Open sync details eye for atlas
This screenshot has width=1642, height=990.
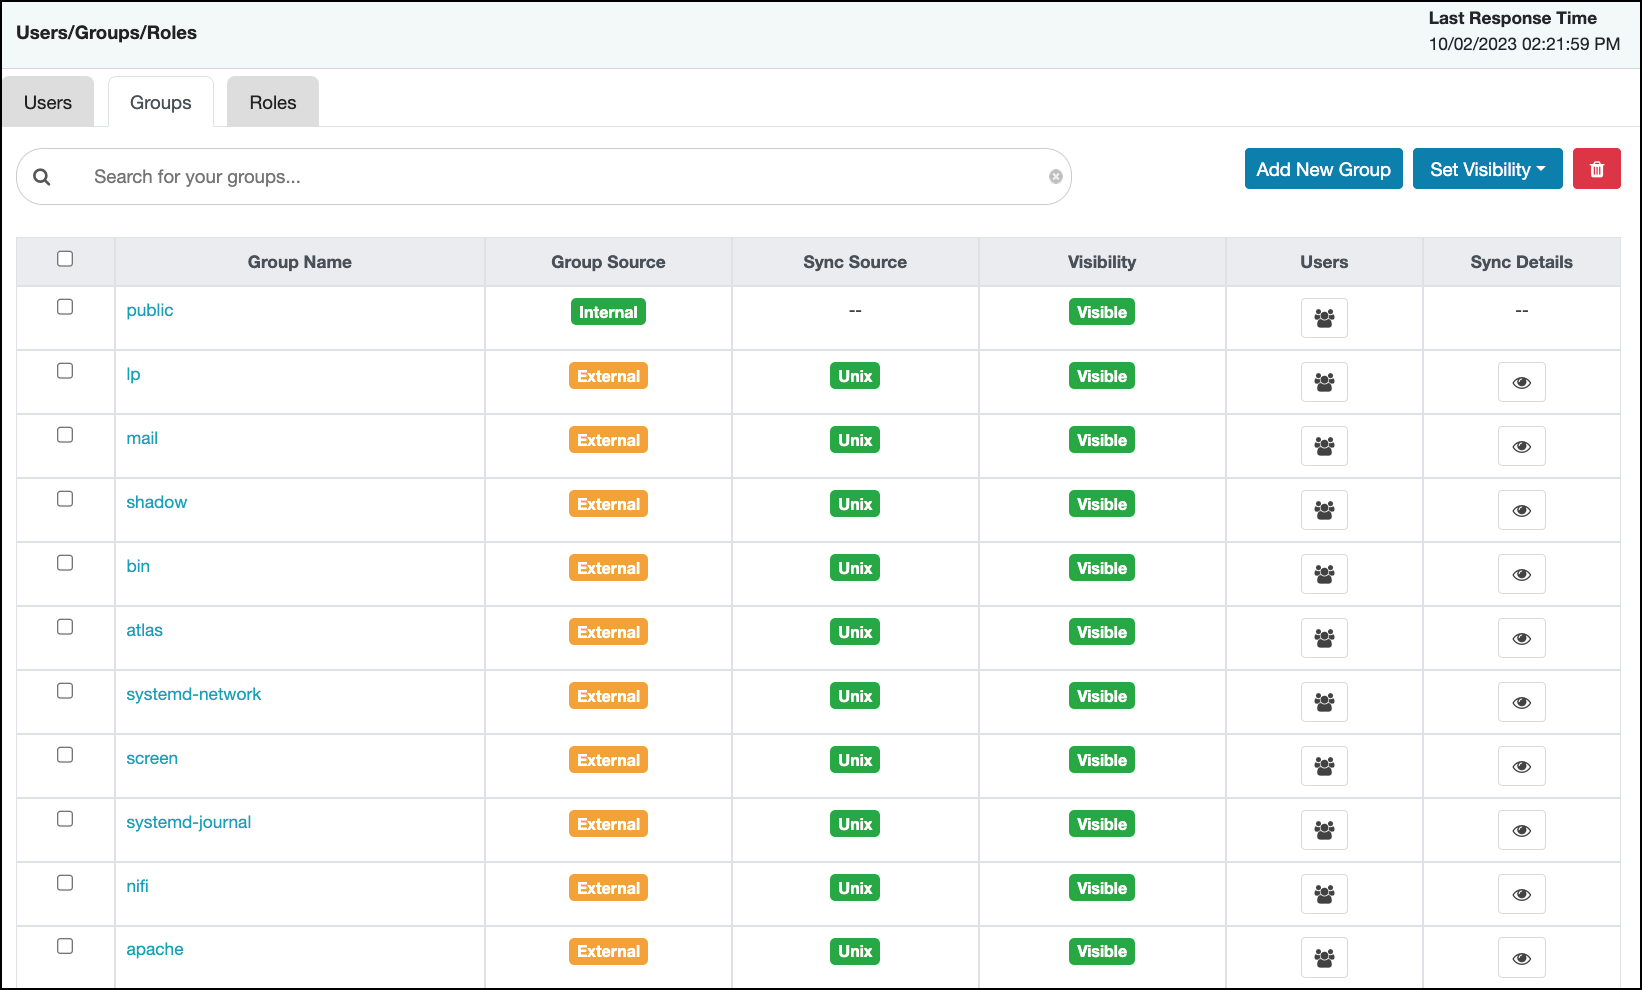click(x=1521, y=638)
